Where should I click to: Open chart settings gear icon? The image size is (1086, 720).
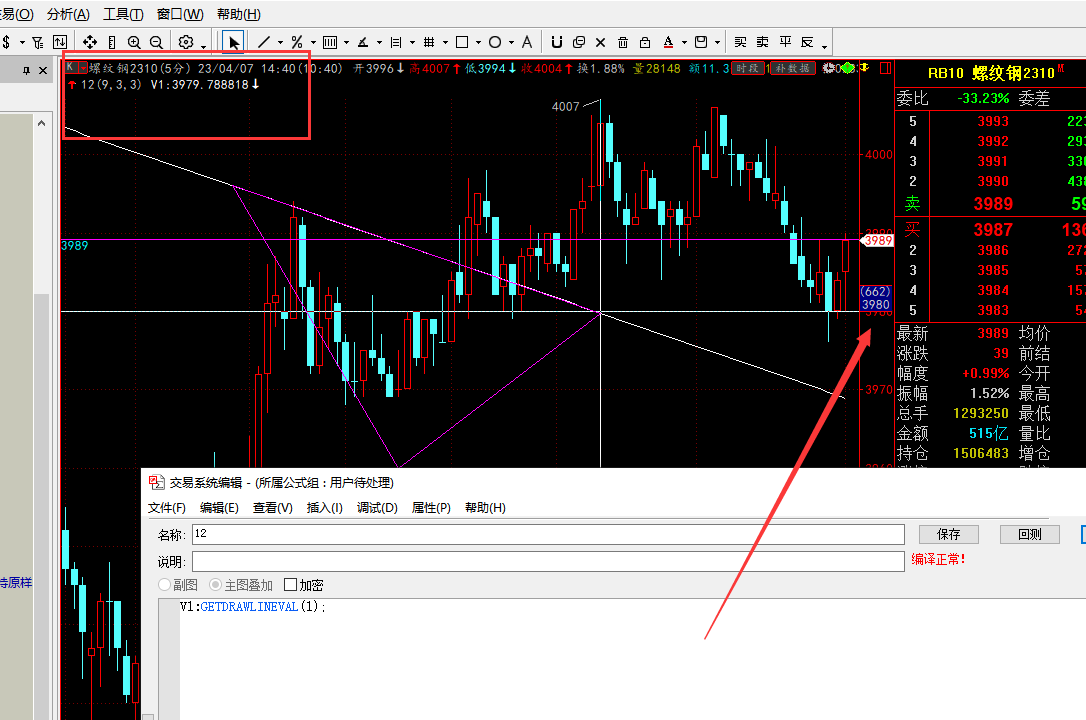(x=186, y=42)
